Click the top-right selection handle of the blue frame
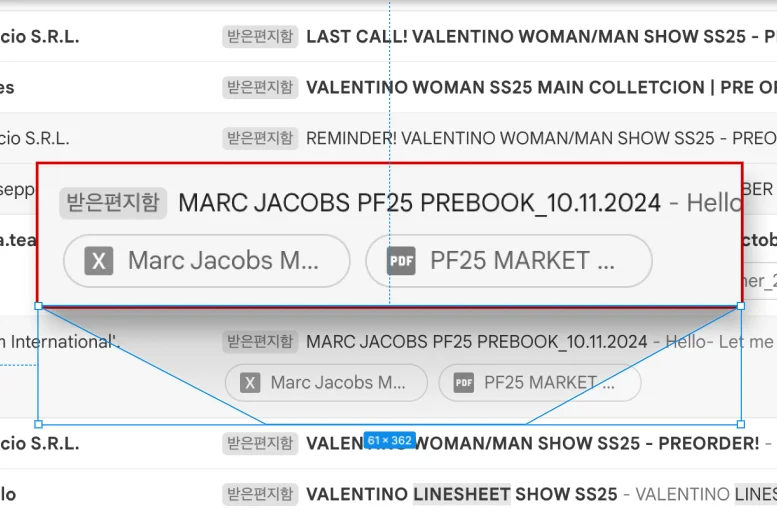 pyautogui.click(x=741, y=306)
